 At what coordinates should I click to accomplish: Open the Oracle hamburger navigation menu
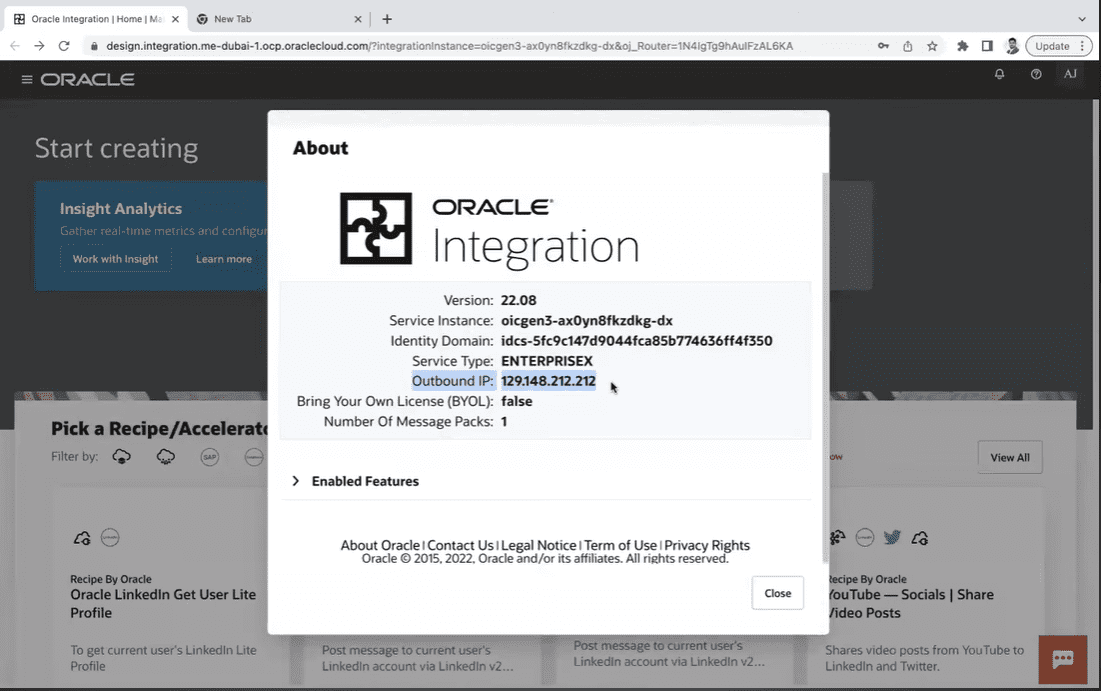tap(27, 79)
